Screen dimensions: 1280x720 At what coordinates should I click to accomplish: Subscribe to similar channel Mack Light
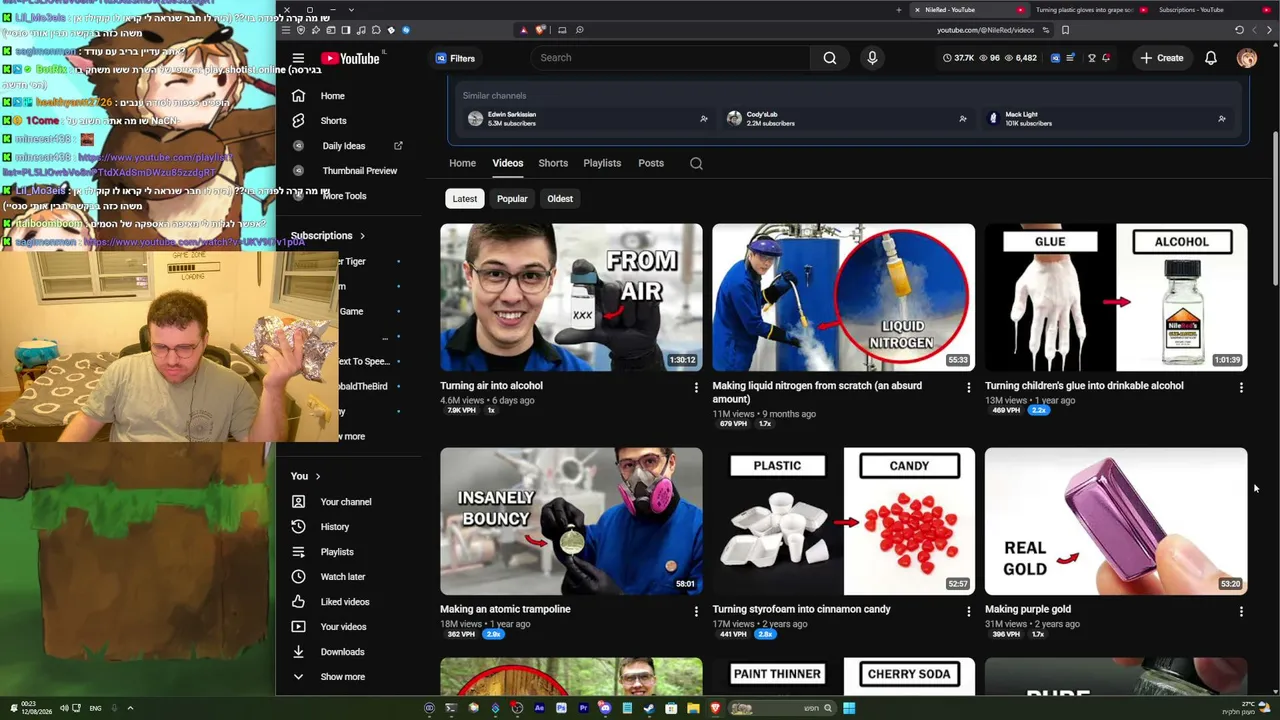point(1222,119)
